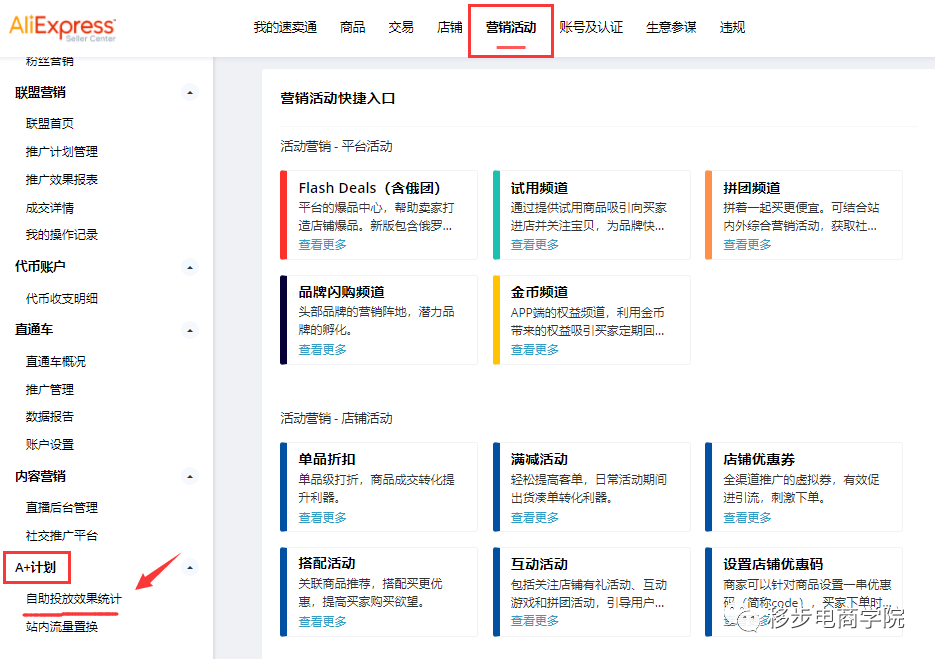Screen dimensions: 935x659
Task: Collapse the 直通车 sidebar section
Action: pyautogui.click(x=189, y=329)
